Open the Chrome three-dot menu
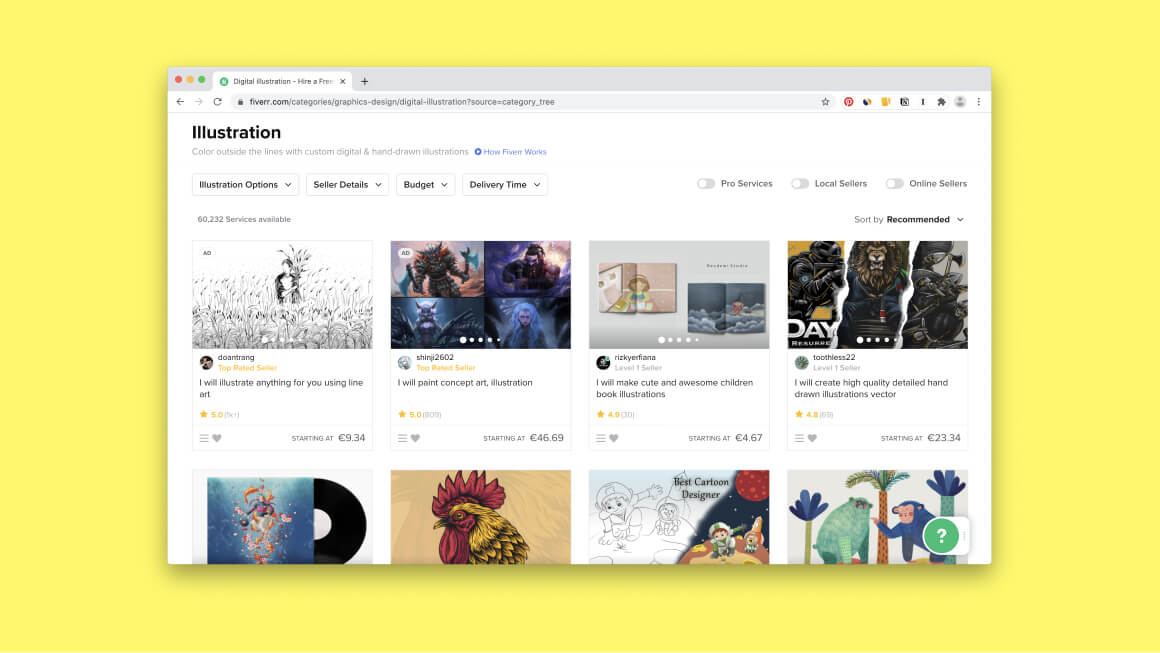The image size is (1160, 653). coord(978,102)
